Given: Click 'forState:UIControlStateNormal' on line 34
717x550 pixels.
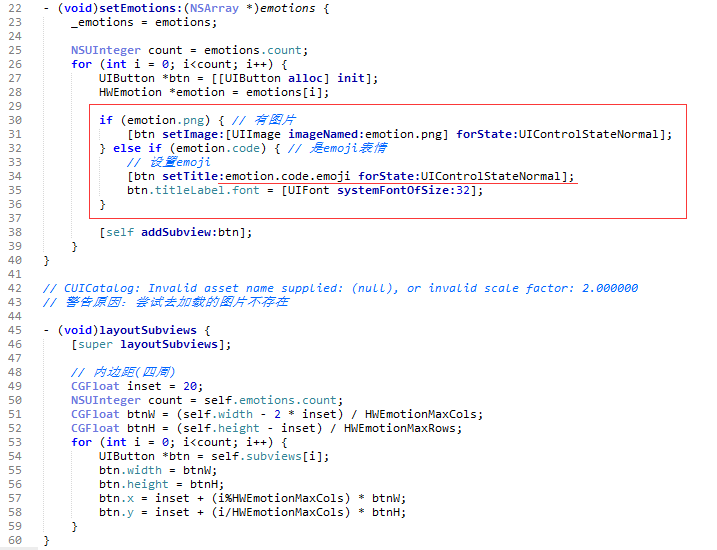Looking at the screenshot, I should coord(460,176).
